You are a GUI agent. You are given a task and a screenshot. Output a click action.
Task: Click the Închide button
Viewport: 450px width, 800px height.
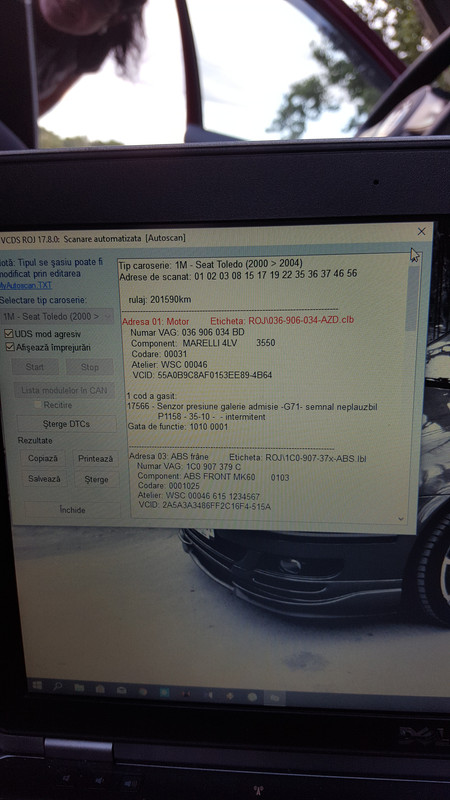tap(73, 510)
